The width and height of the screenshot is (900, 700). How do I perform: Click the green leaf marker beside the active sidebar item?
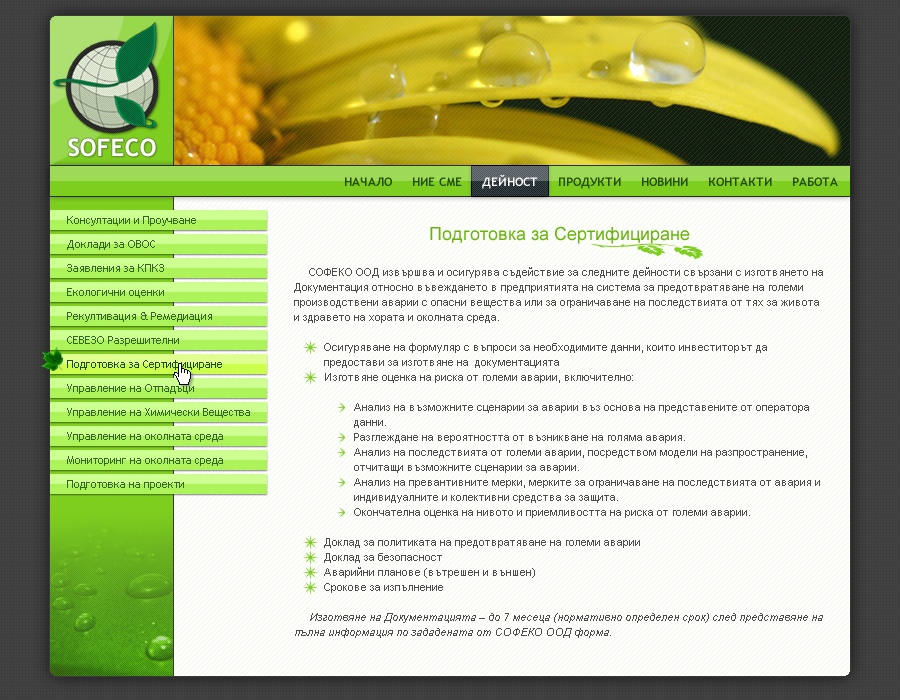(x=52, y=361)
